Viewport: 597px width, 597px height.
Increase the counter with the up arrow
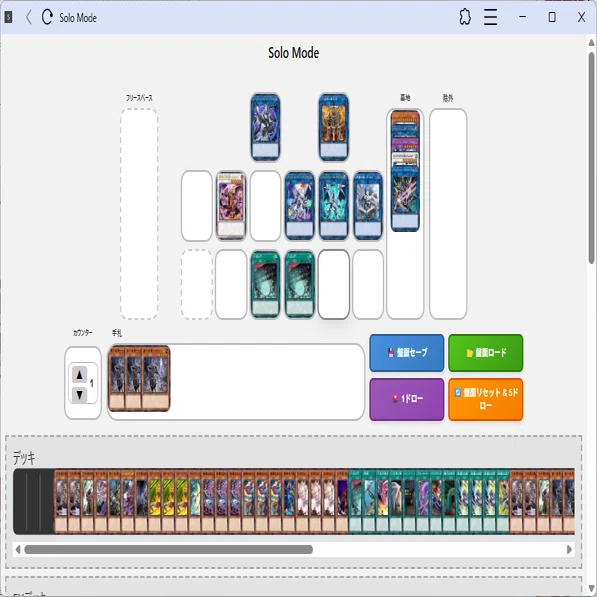pyautogui.click(x=79, y=375)
